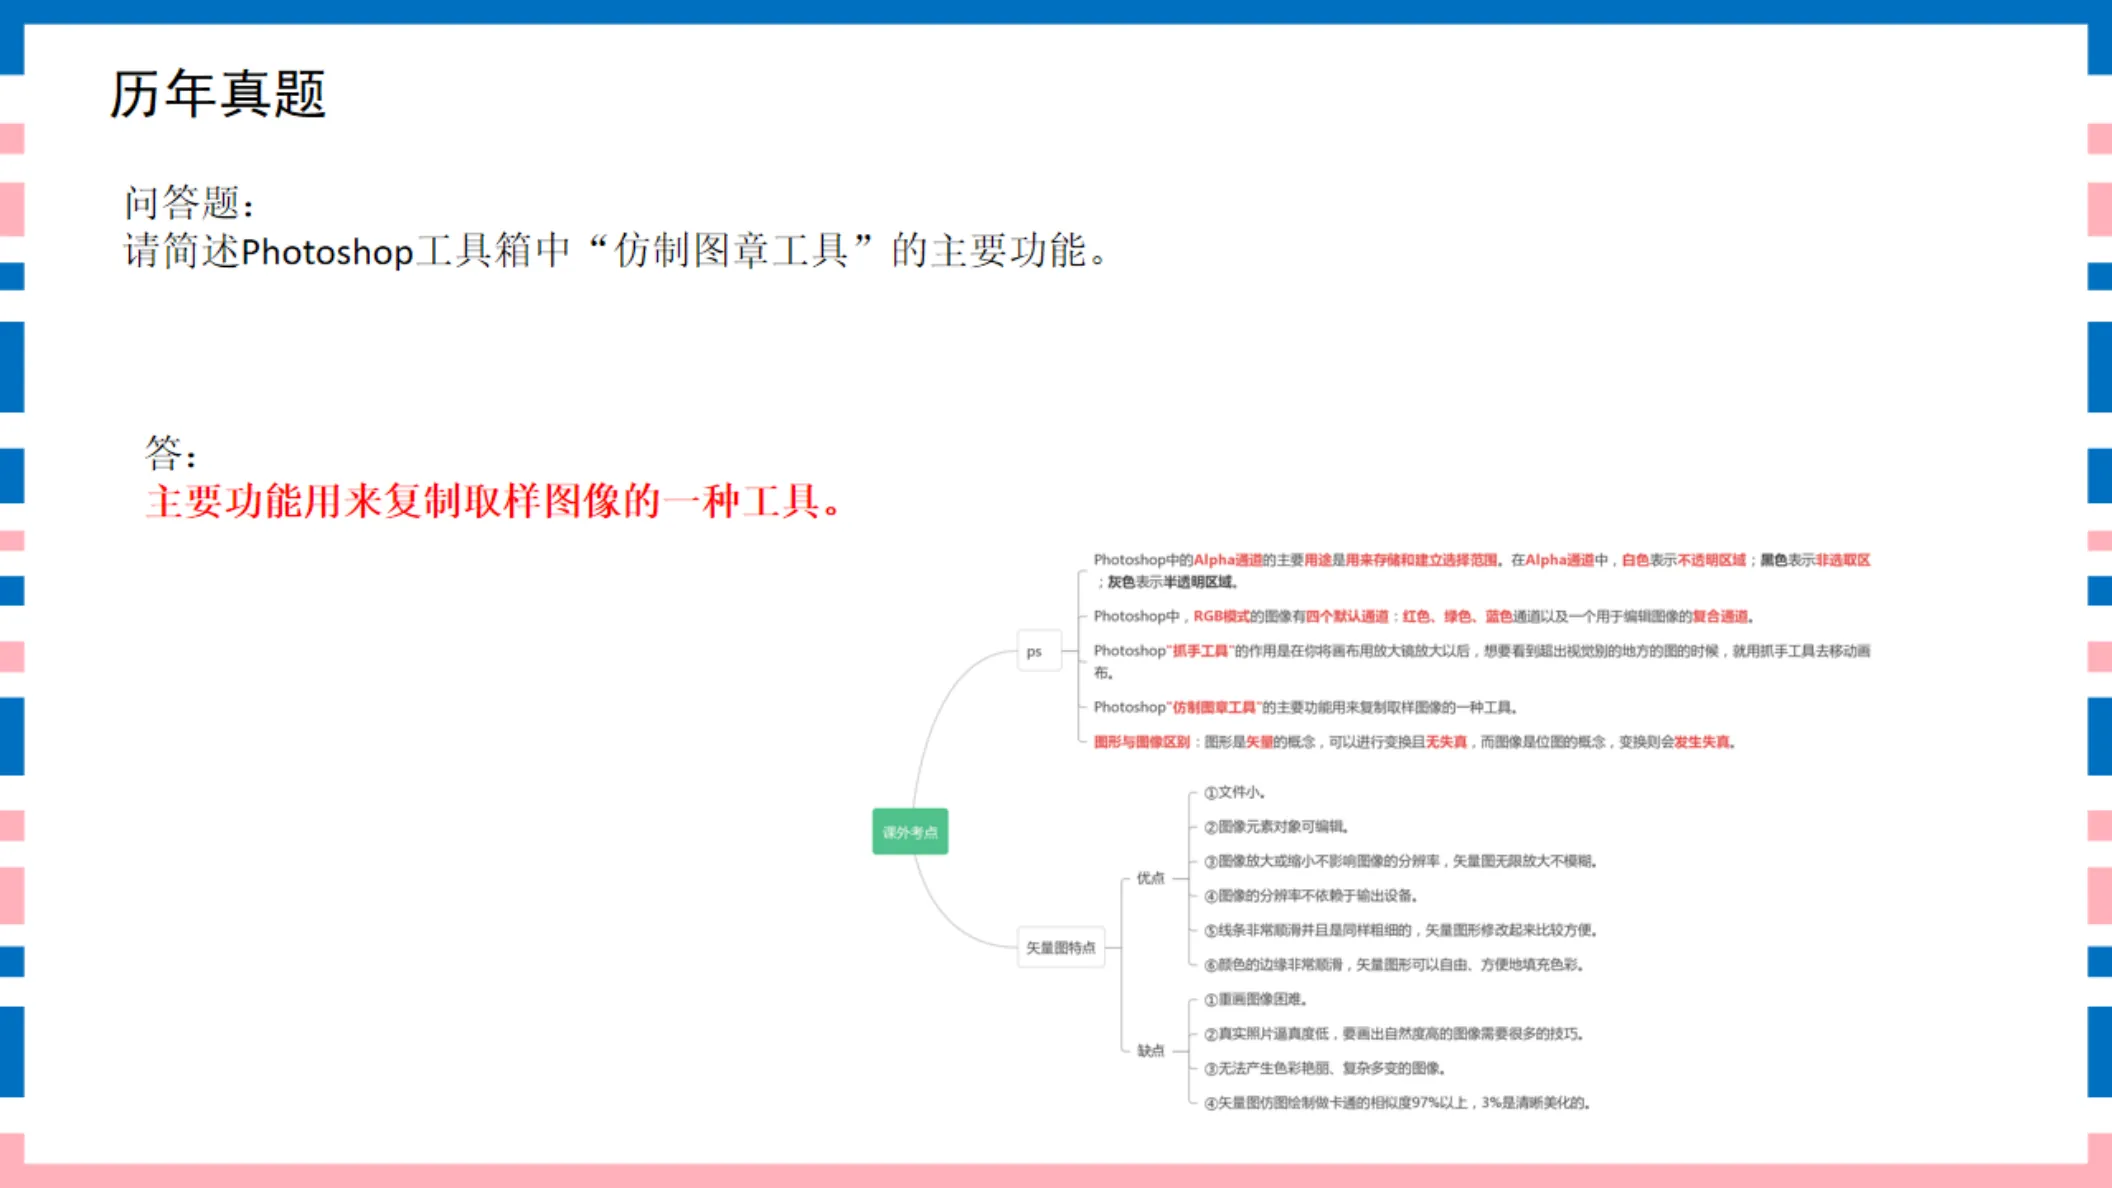Click the disadvantage item "①重画图像困难。"
This screenshot has width=2112, height=1188.
(x=1256, y=999)
